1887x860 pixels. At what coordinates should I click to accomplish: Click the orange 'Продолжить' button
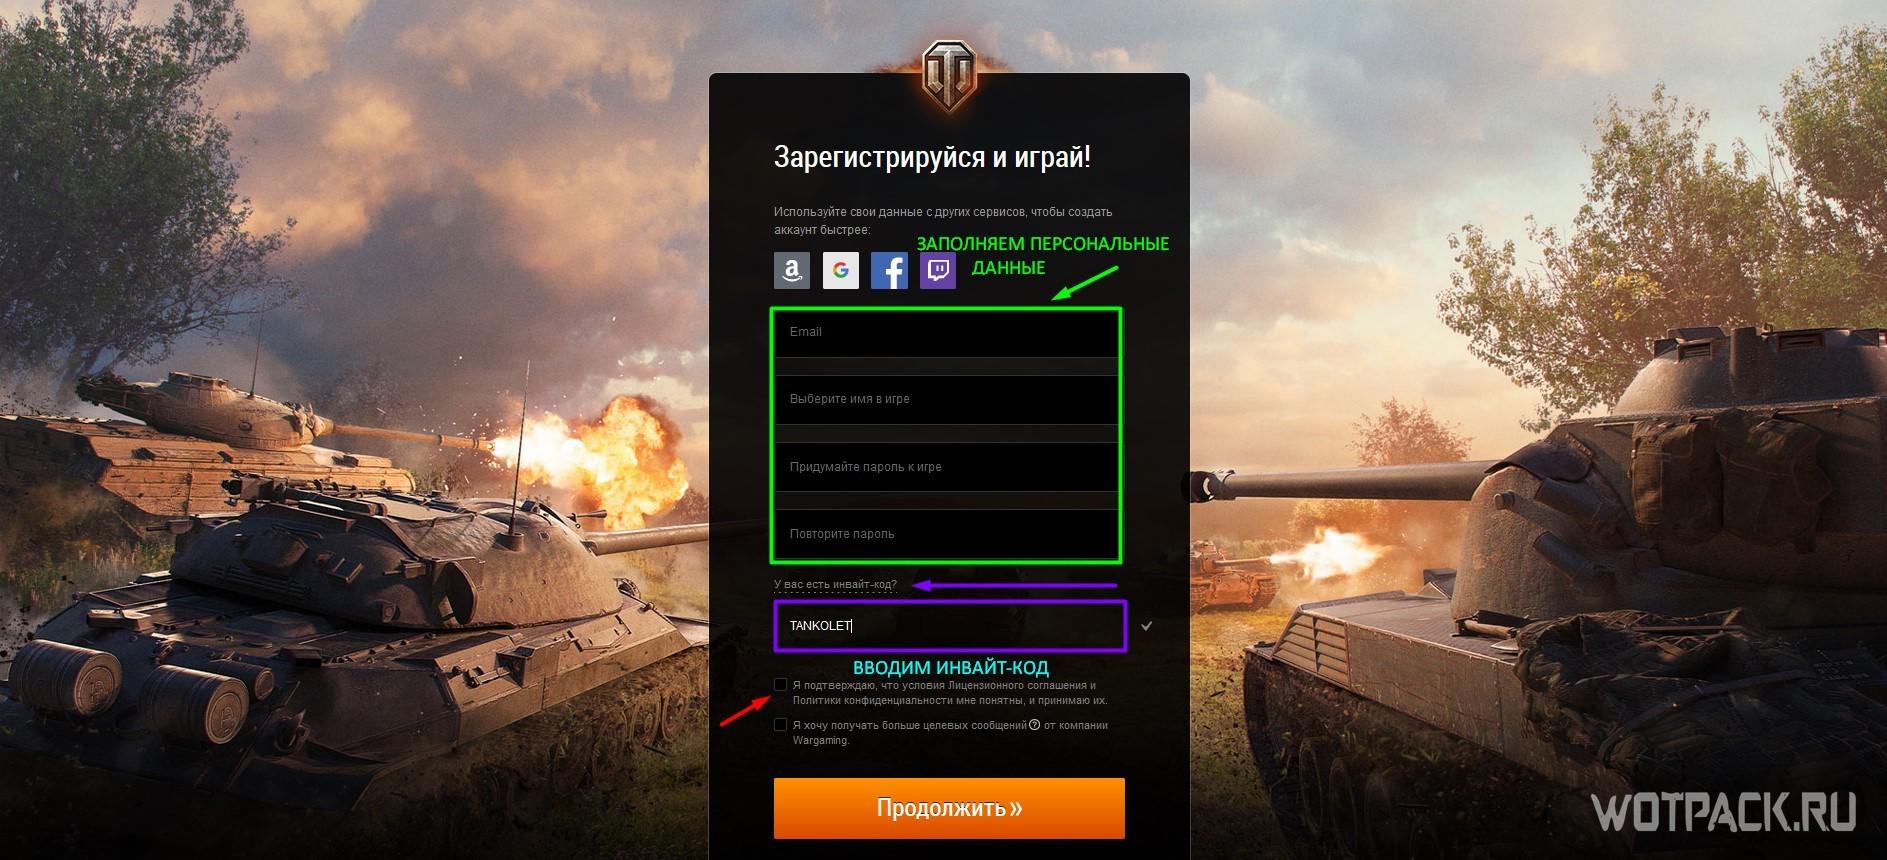(x=949, y=808)
